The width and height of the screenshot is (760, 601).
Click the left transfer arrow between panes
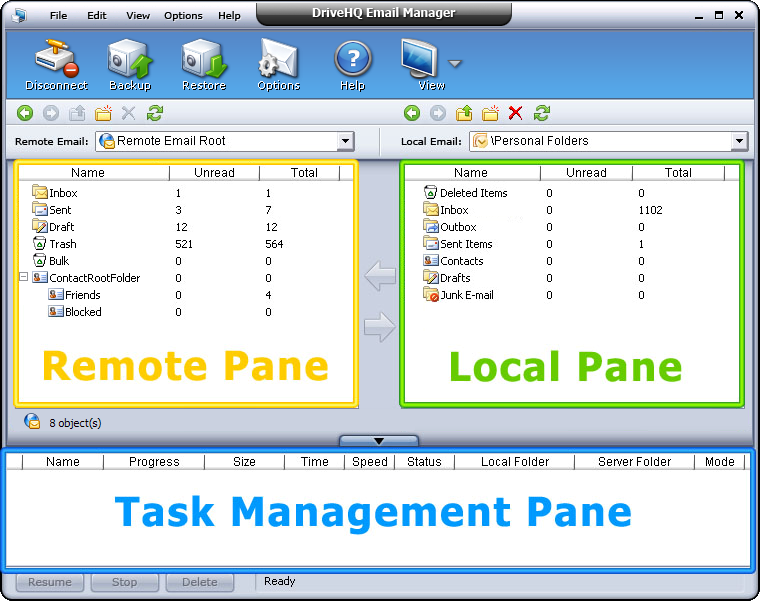pos(380,276)
